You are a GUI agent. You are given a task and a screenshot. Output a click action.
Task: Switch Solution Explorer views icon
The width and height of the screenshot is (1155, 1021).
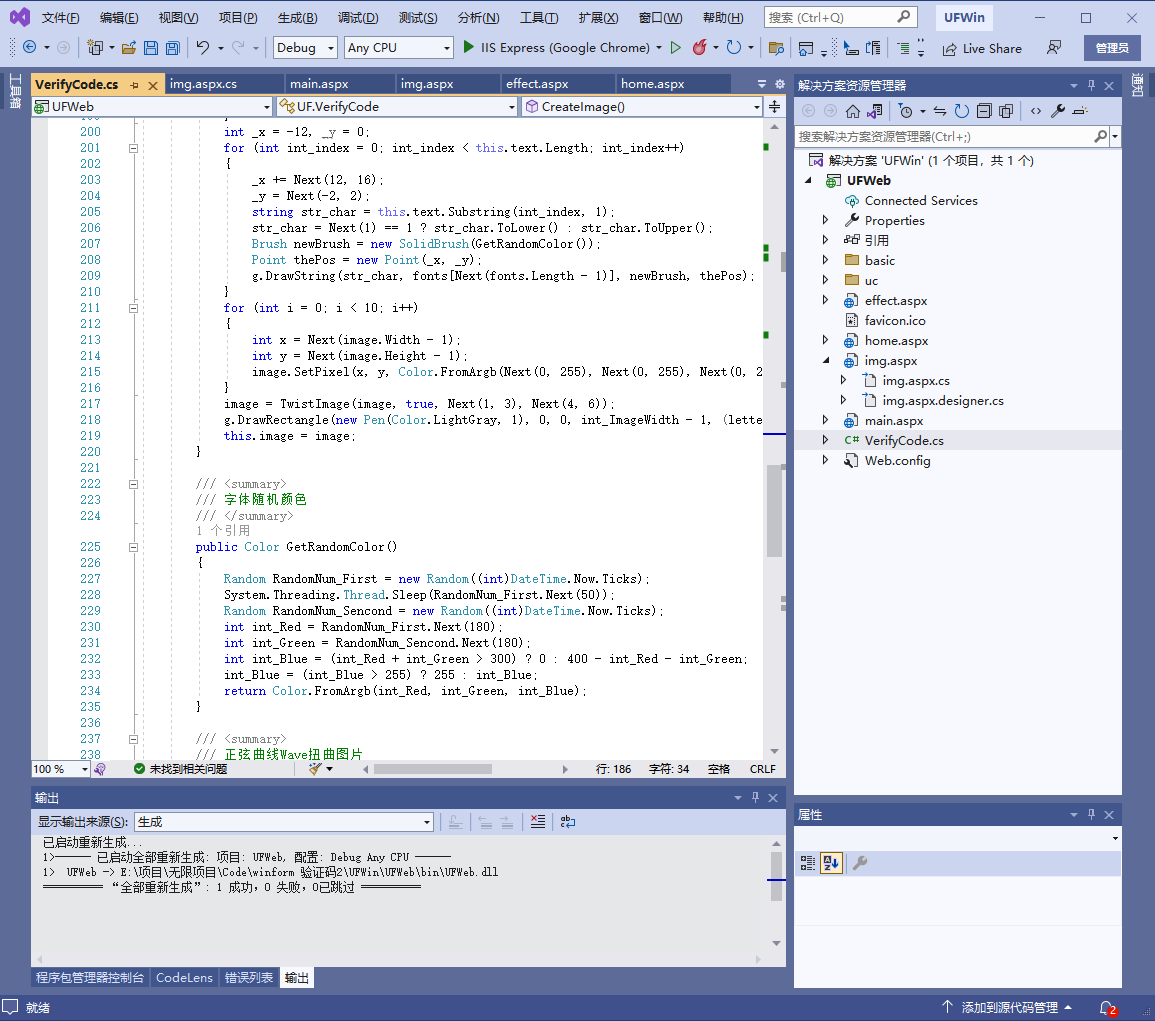pyautogui.click(x=874, y=111)
